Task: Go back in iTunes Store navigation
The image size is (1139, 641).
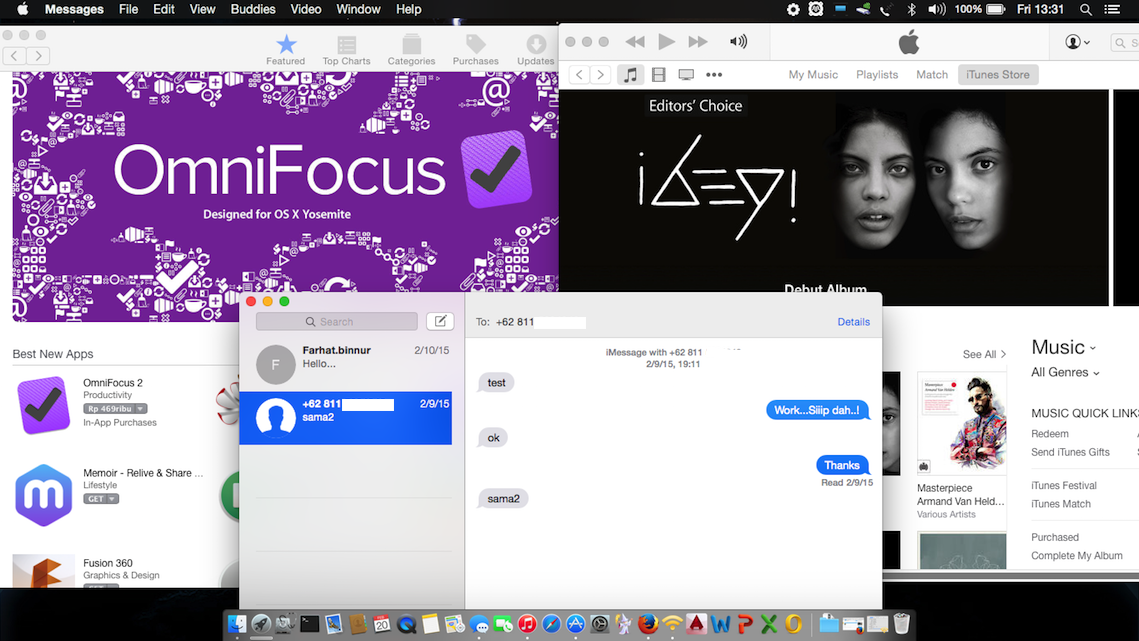Action: coord(579,74)
